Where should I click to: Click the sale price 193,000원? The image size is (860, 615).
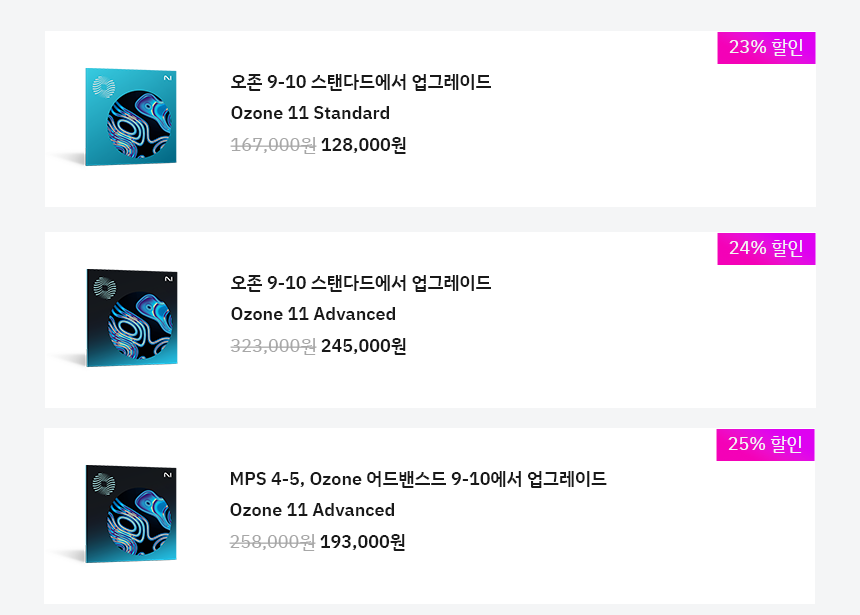coord(363,541)
